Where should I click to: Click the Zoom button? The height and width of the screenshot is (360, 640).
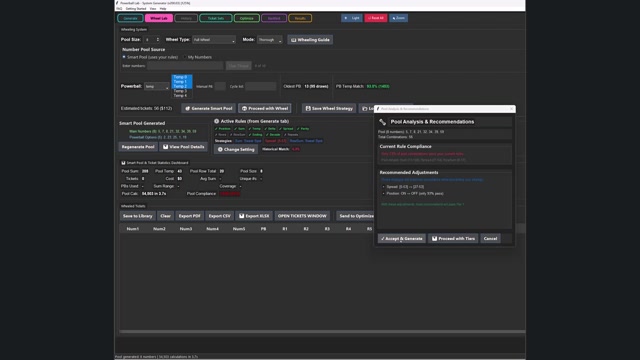398,18
